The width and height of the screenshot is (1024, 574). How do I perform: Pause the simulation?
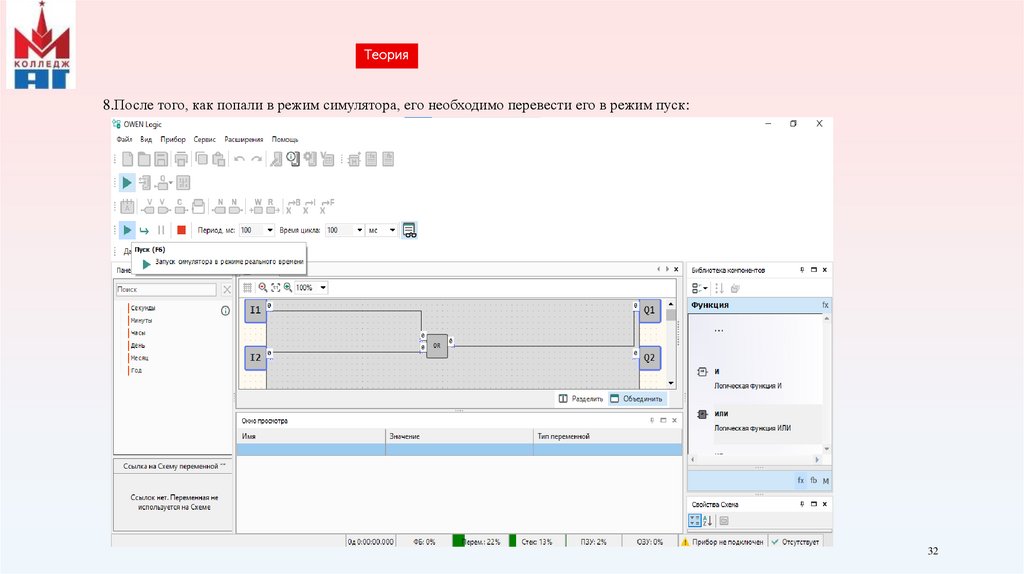coord(161,230)
